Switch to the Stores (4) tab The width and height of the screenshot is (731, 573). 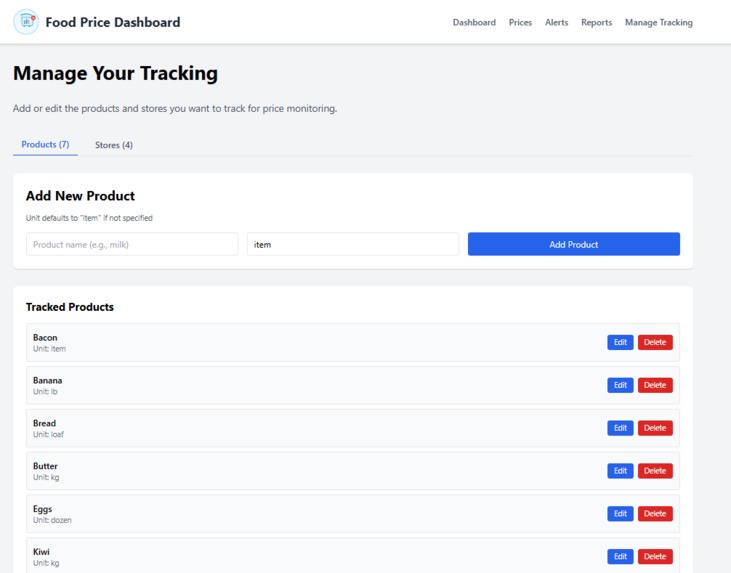click(x=114, y=145)
